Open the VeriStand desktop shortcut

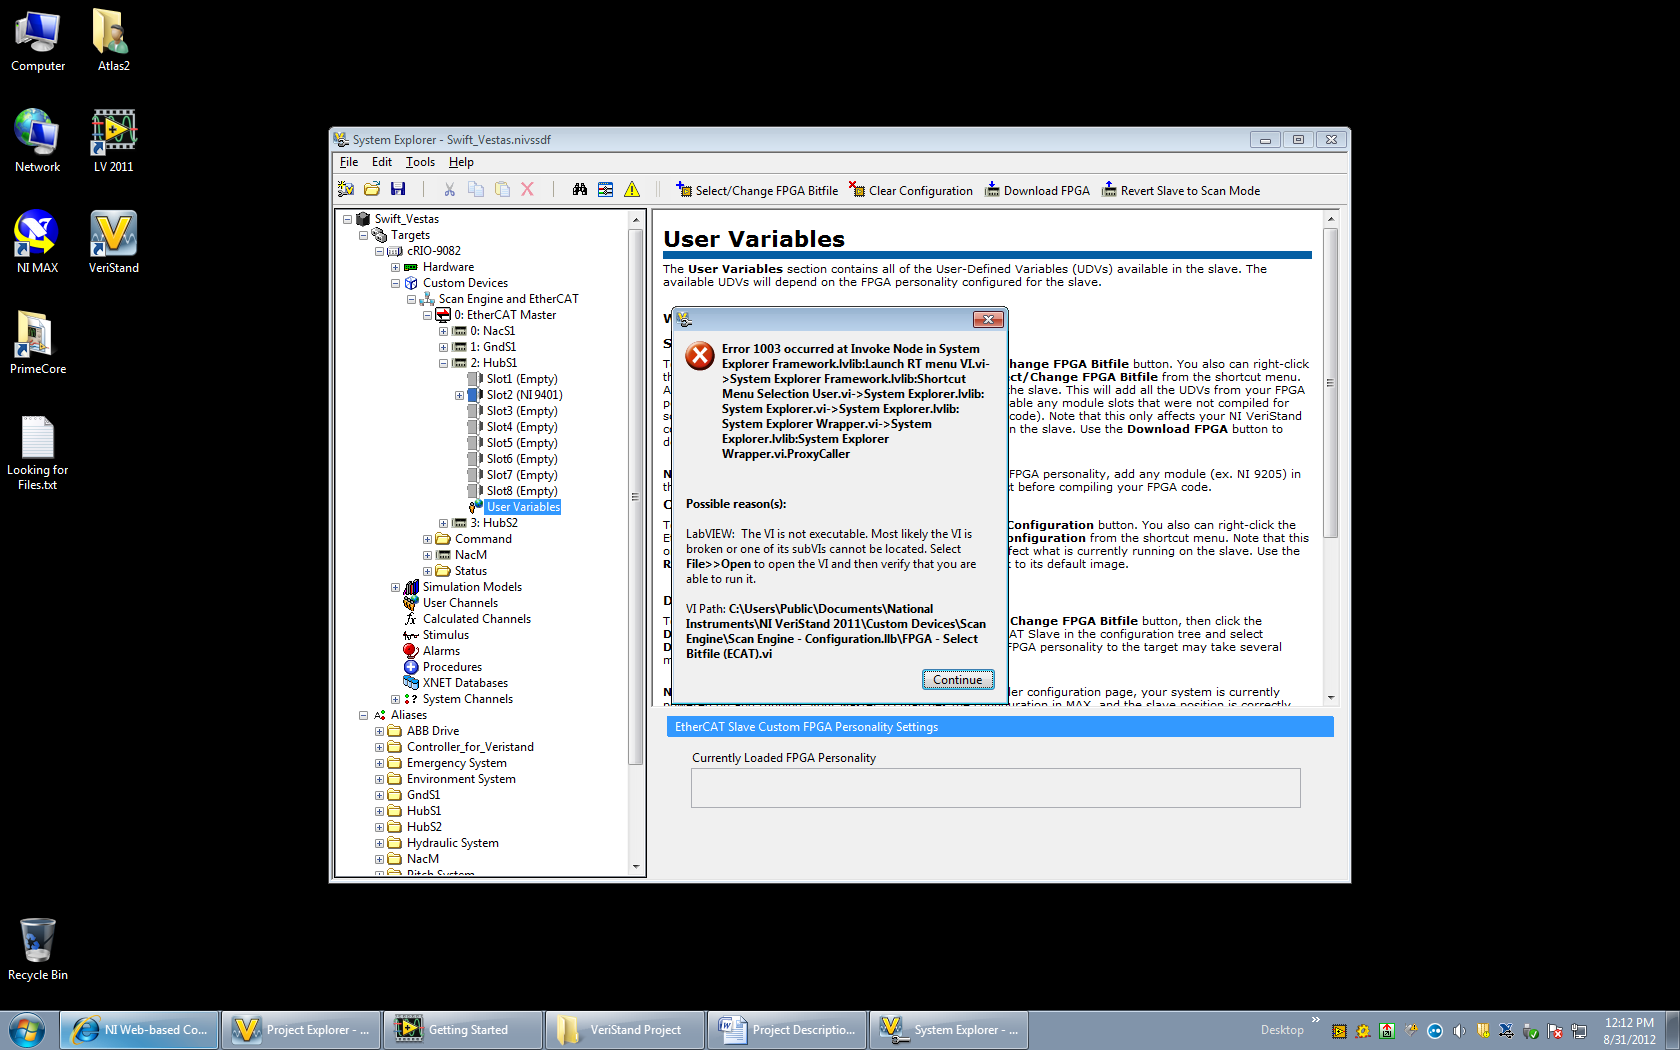[113, 242]
